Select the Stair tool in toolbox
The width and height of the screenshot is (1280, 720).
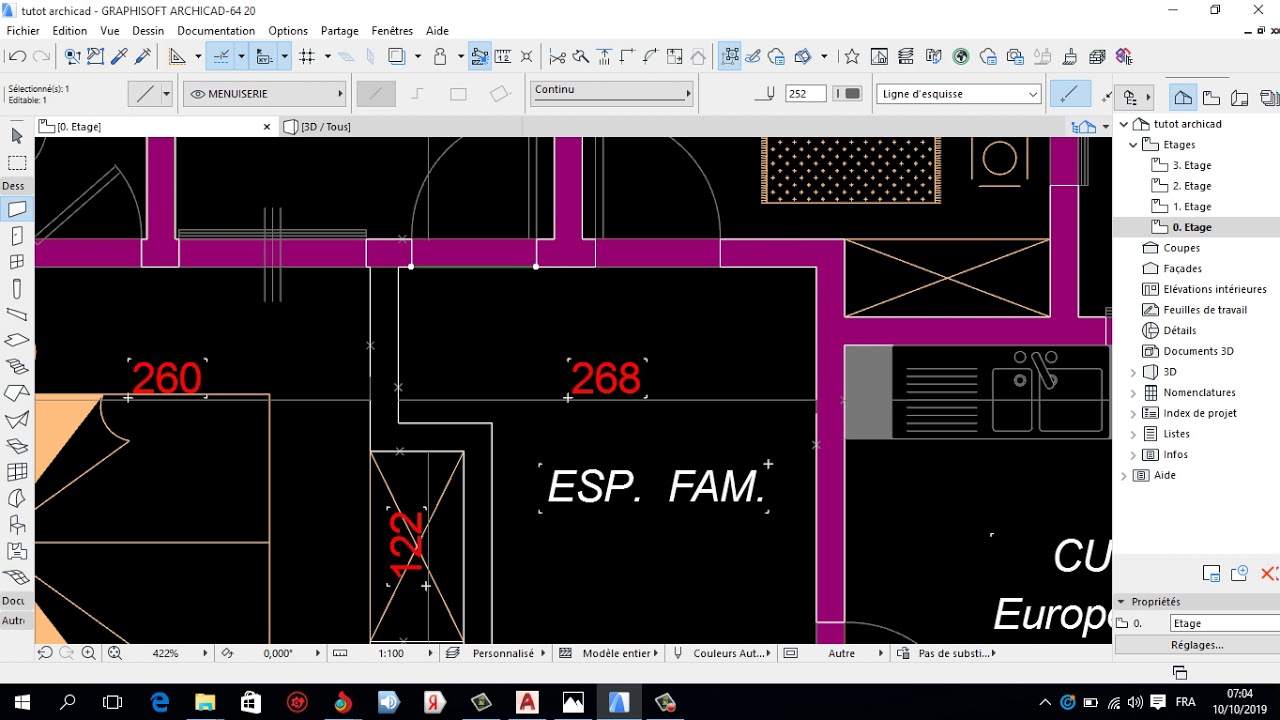point(17,367)
